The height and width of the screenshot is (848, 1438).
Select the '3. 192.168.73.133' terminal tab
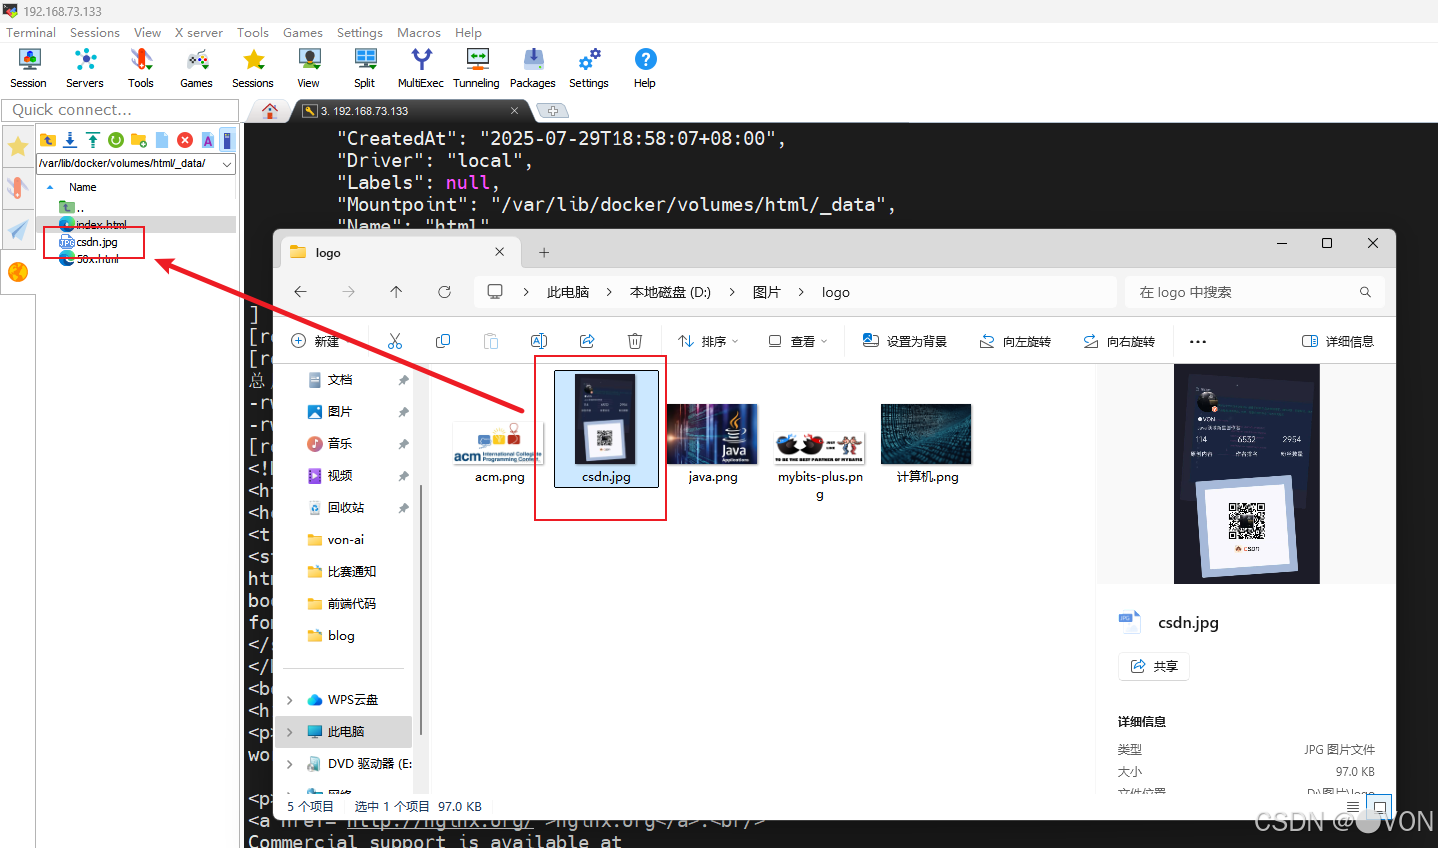coord(412,111)
